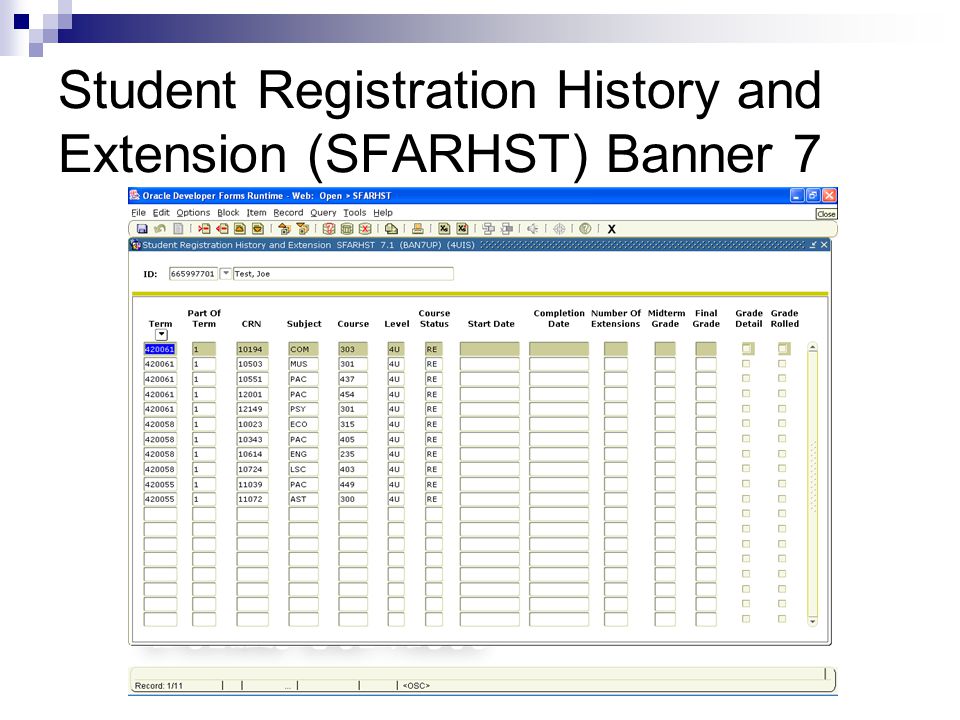Screen dimensions: 960x720
Task: Click greyed Broadcast speaker icon
Action: [x=533, y=229]
